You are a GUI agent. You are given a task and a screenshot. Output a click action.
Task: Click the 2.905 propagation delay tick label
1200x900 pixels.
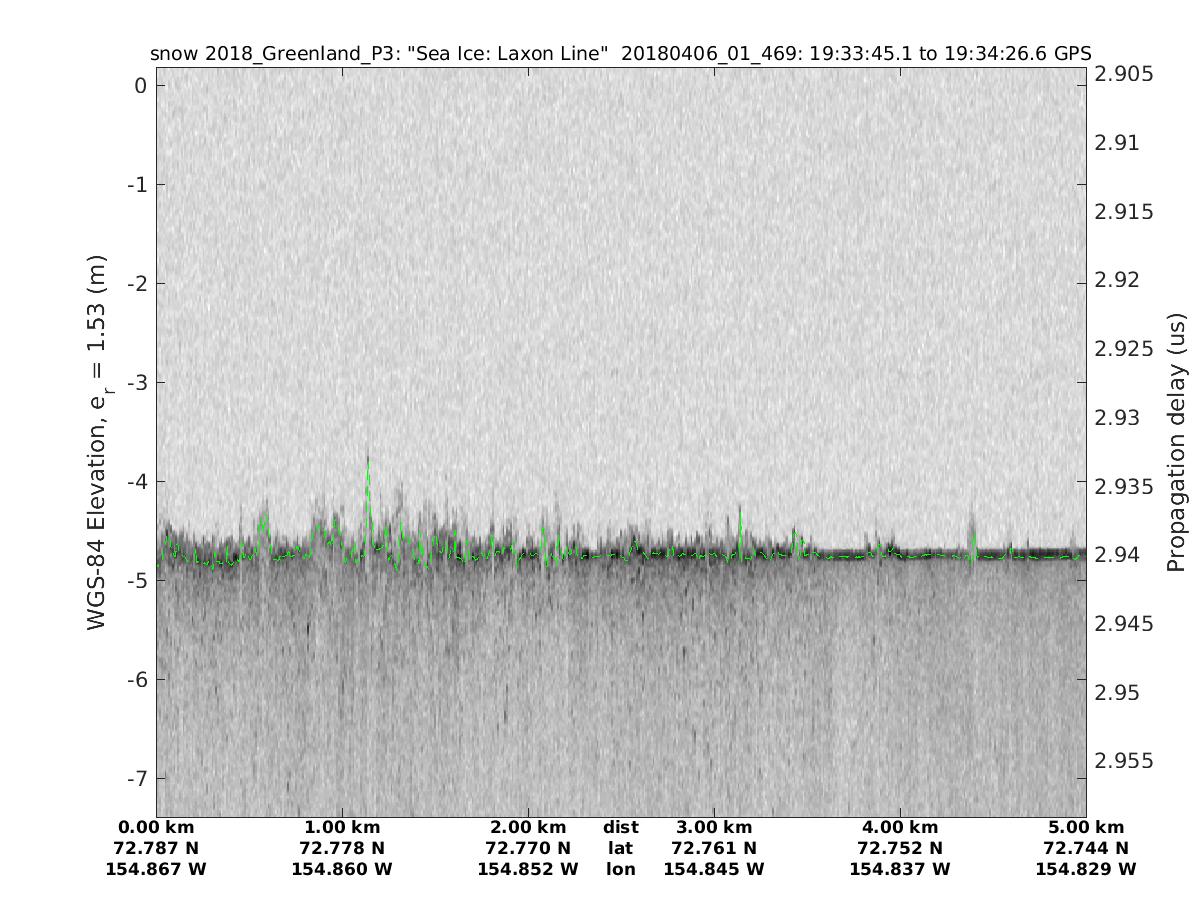(1125, 74)
